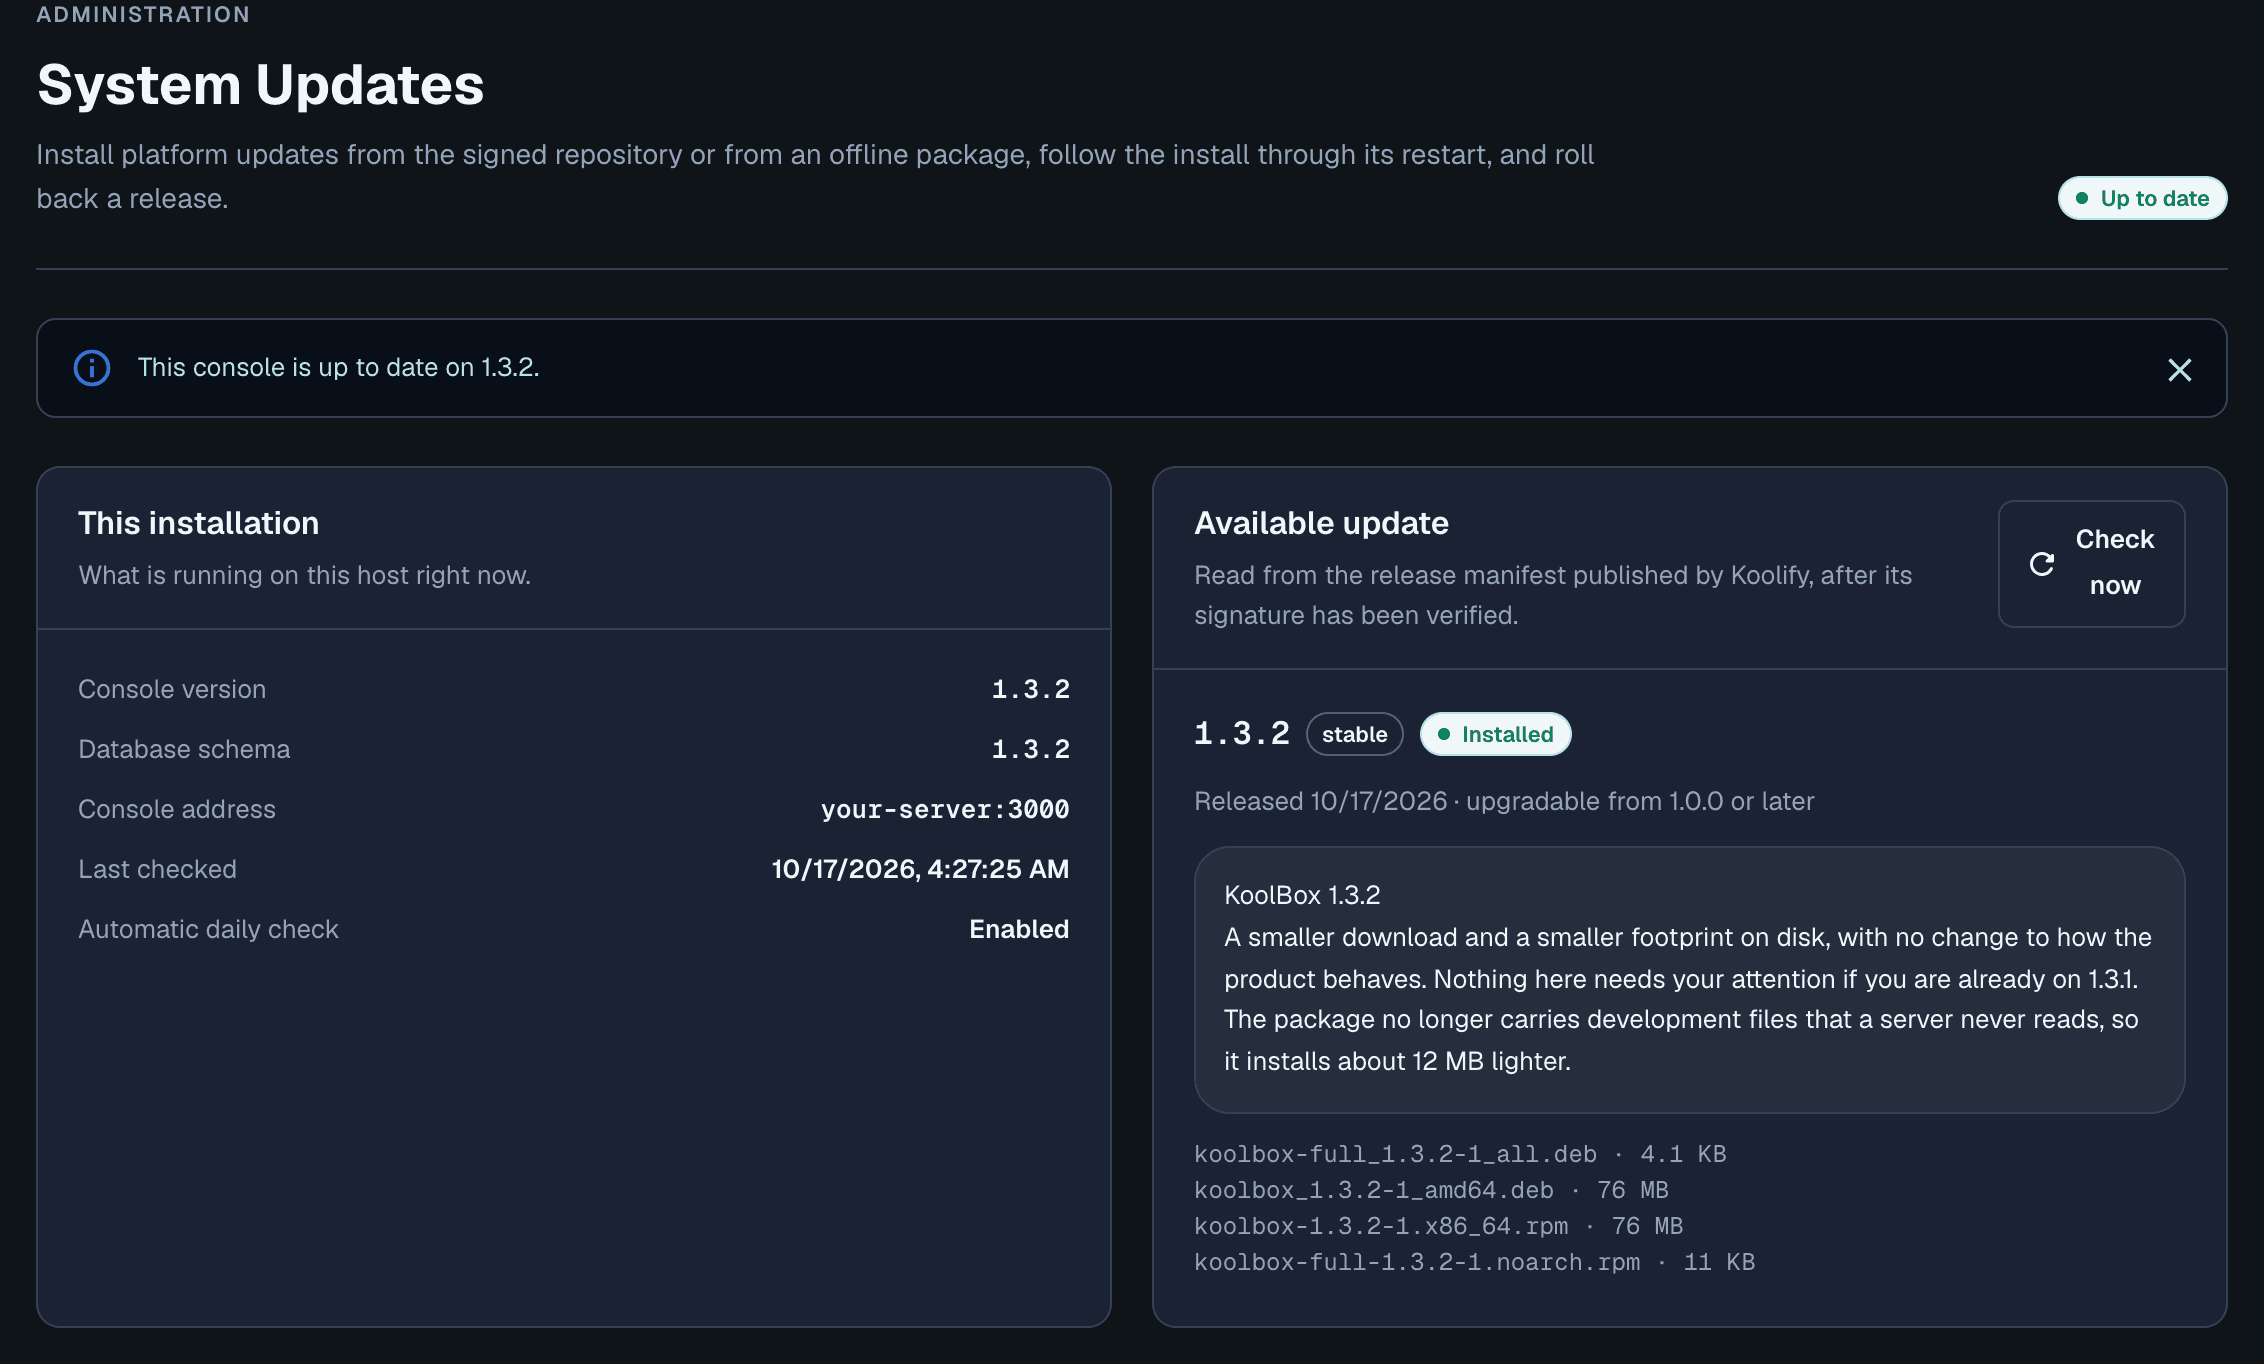Click the Database schema label
Screen dimensions: 2264x1364
pos(184,749)
